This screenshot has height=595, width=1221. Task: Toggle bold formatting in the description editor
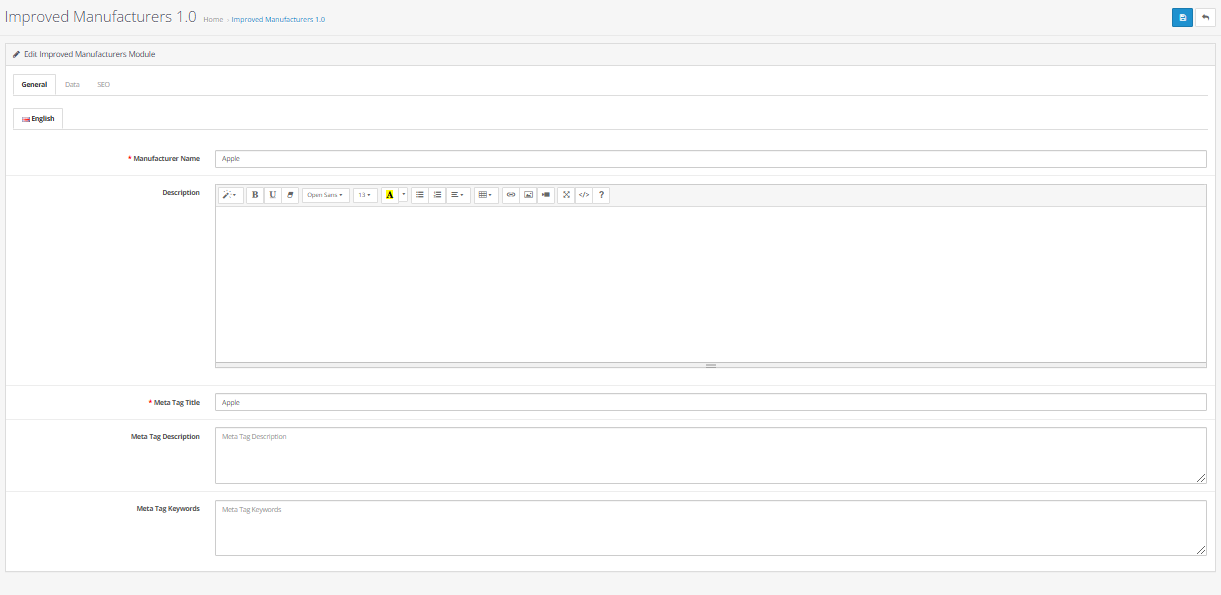tap(255, 195)
